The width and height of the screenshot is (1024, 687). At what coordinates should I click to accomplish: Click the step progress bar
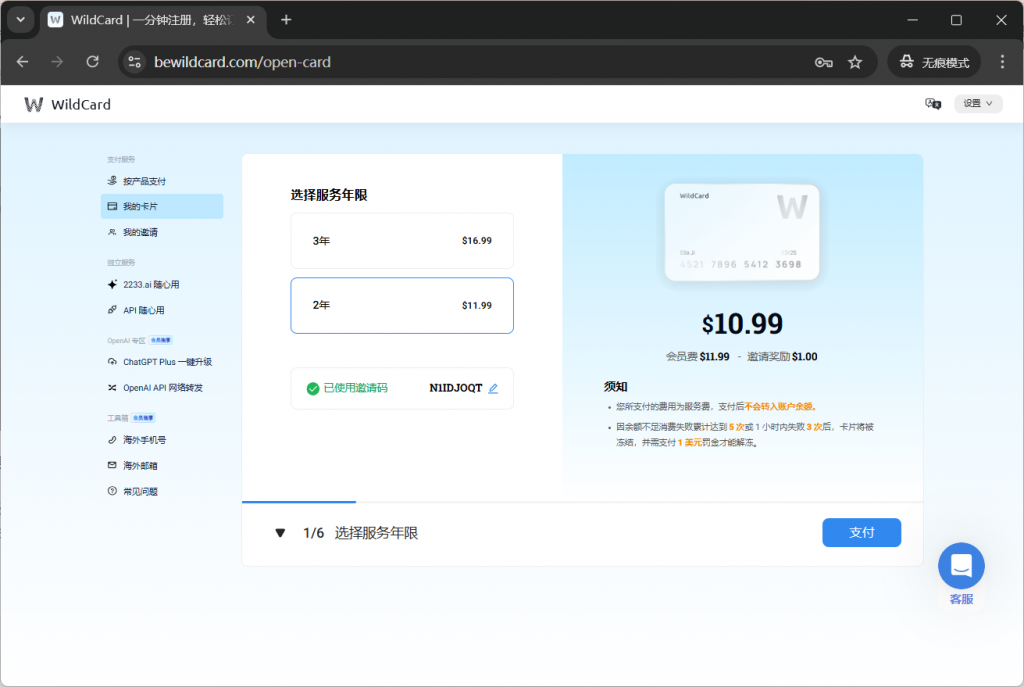582,502
